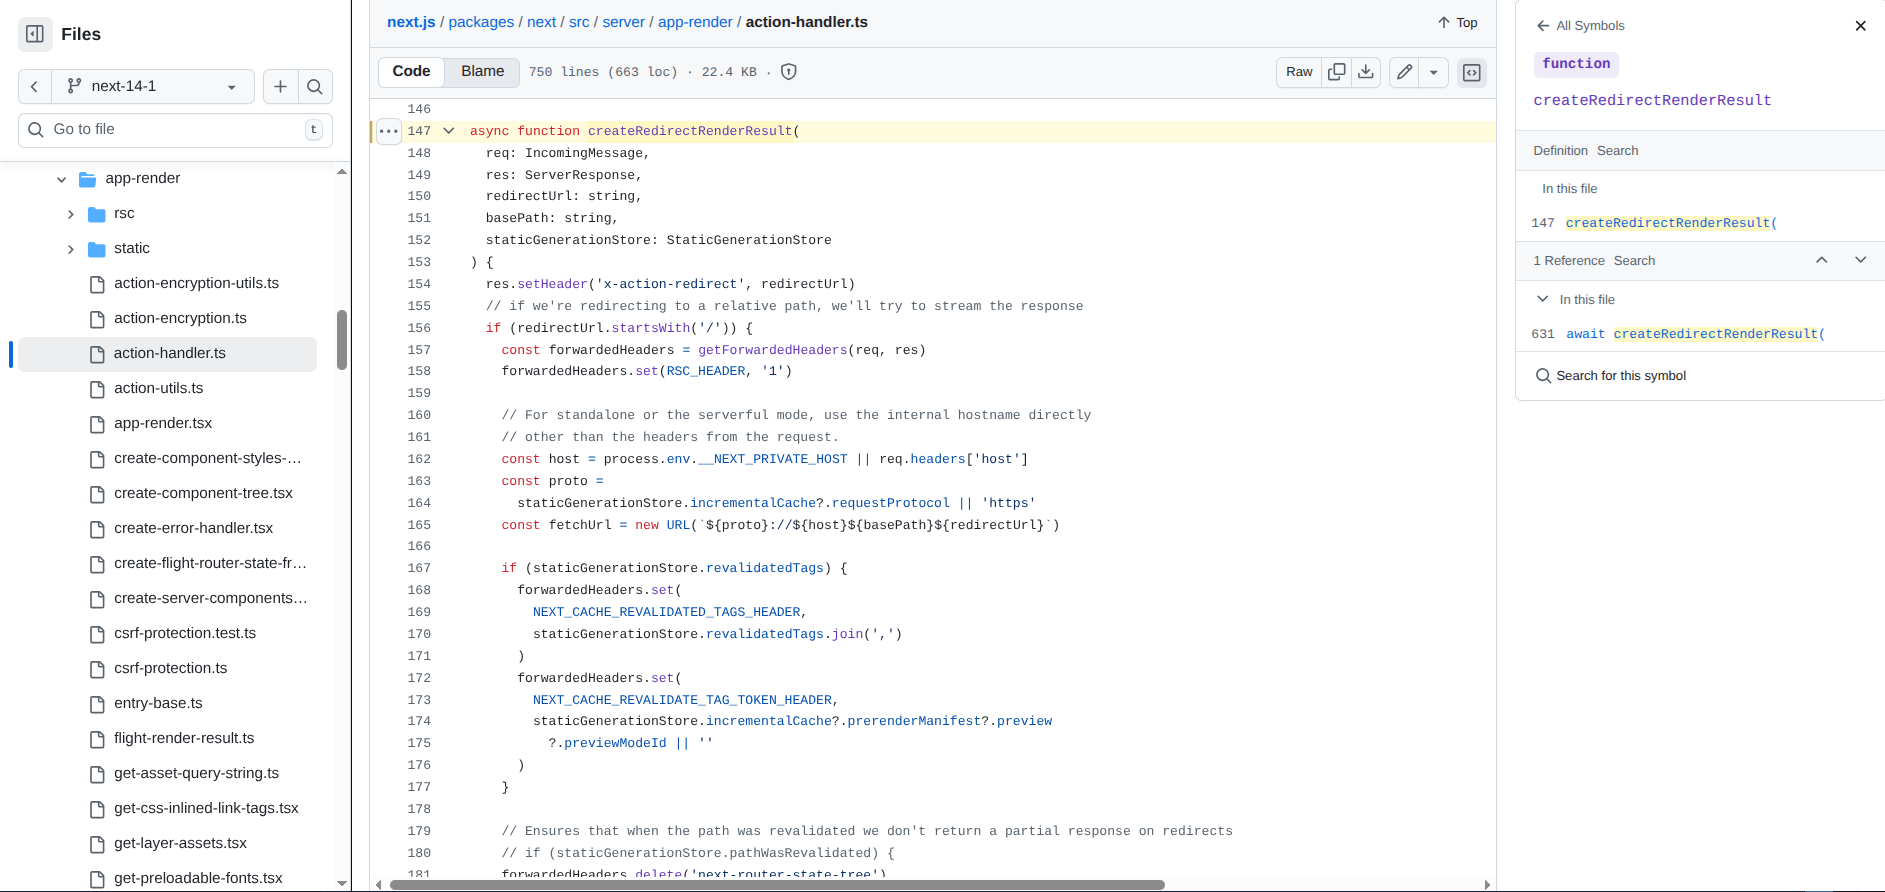
Task: Open create-error-handler.tsx file
Action: [193, 529]
